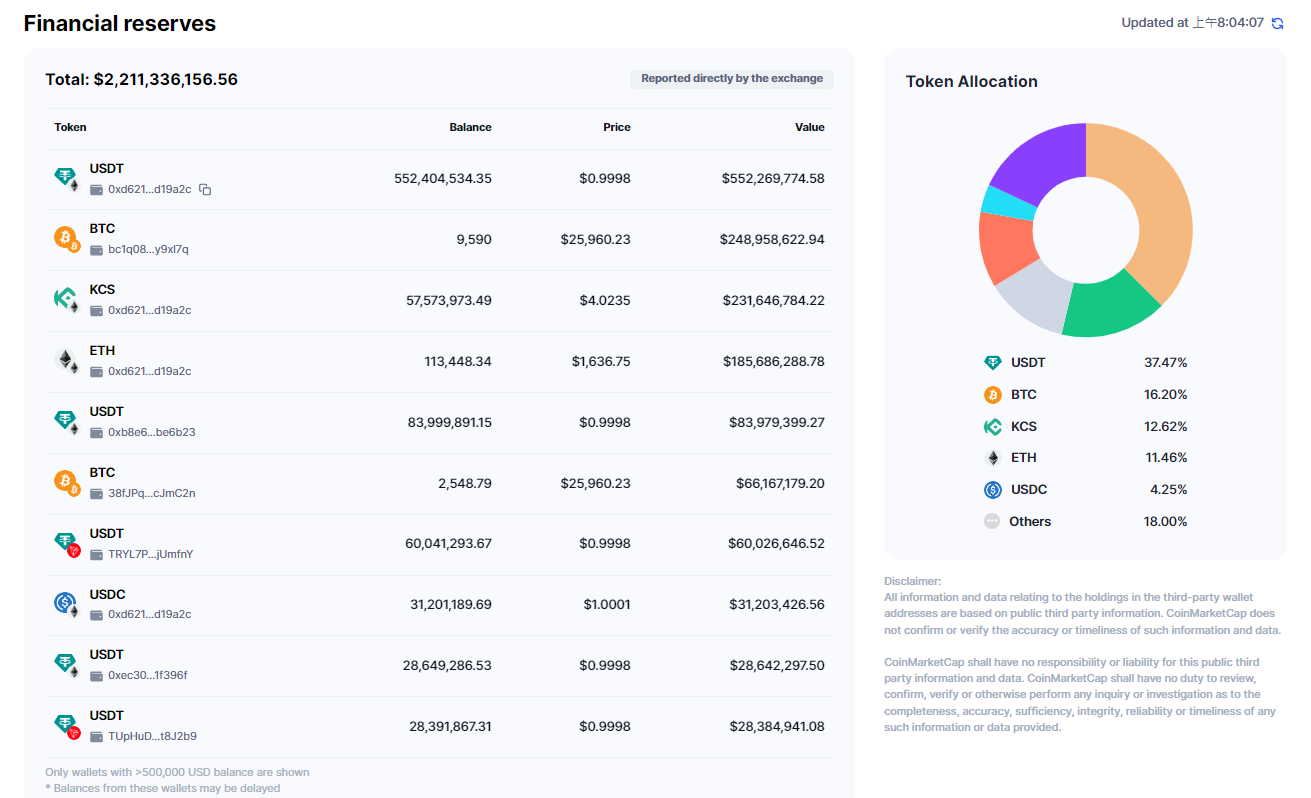Click the USDC token icon in the table row

[66, 604]
